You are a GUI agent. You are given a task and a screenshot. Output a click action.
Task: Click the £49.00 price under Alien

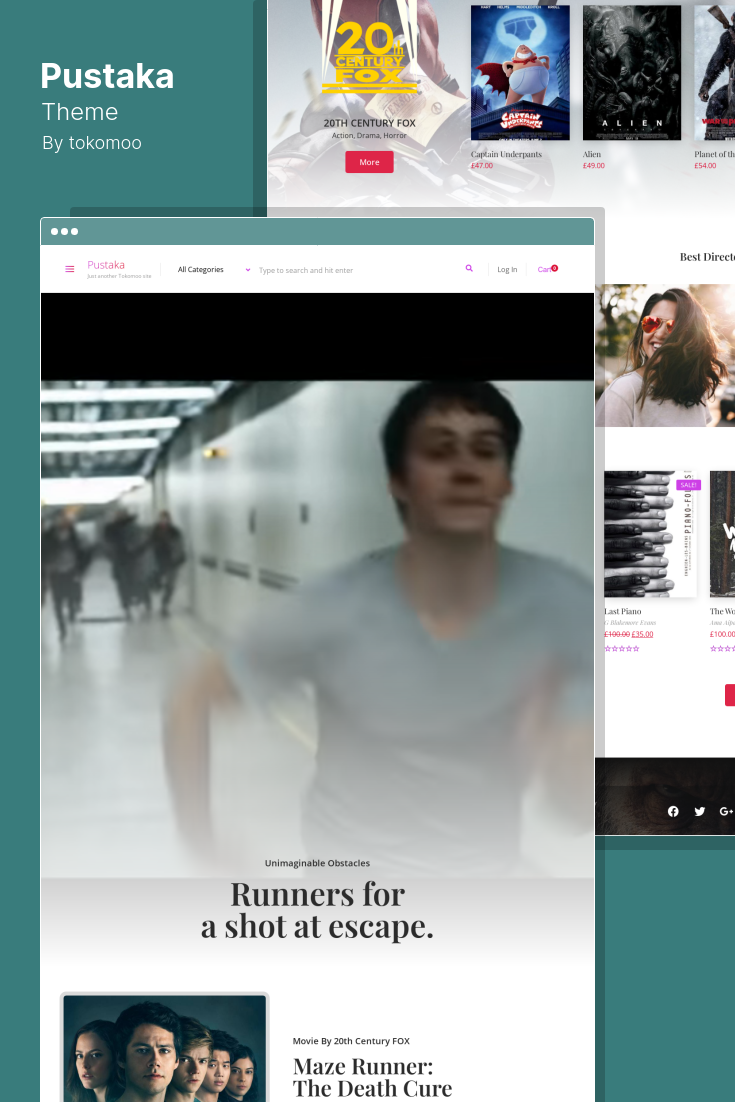(x=594, y=166)
